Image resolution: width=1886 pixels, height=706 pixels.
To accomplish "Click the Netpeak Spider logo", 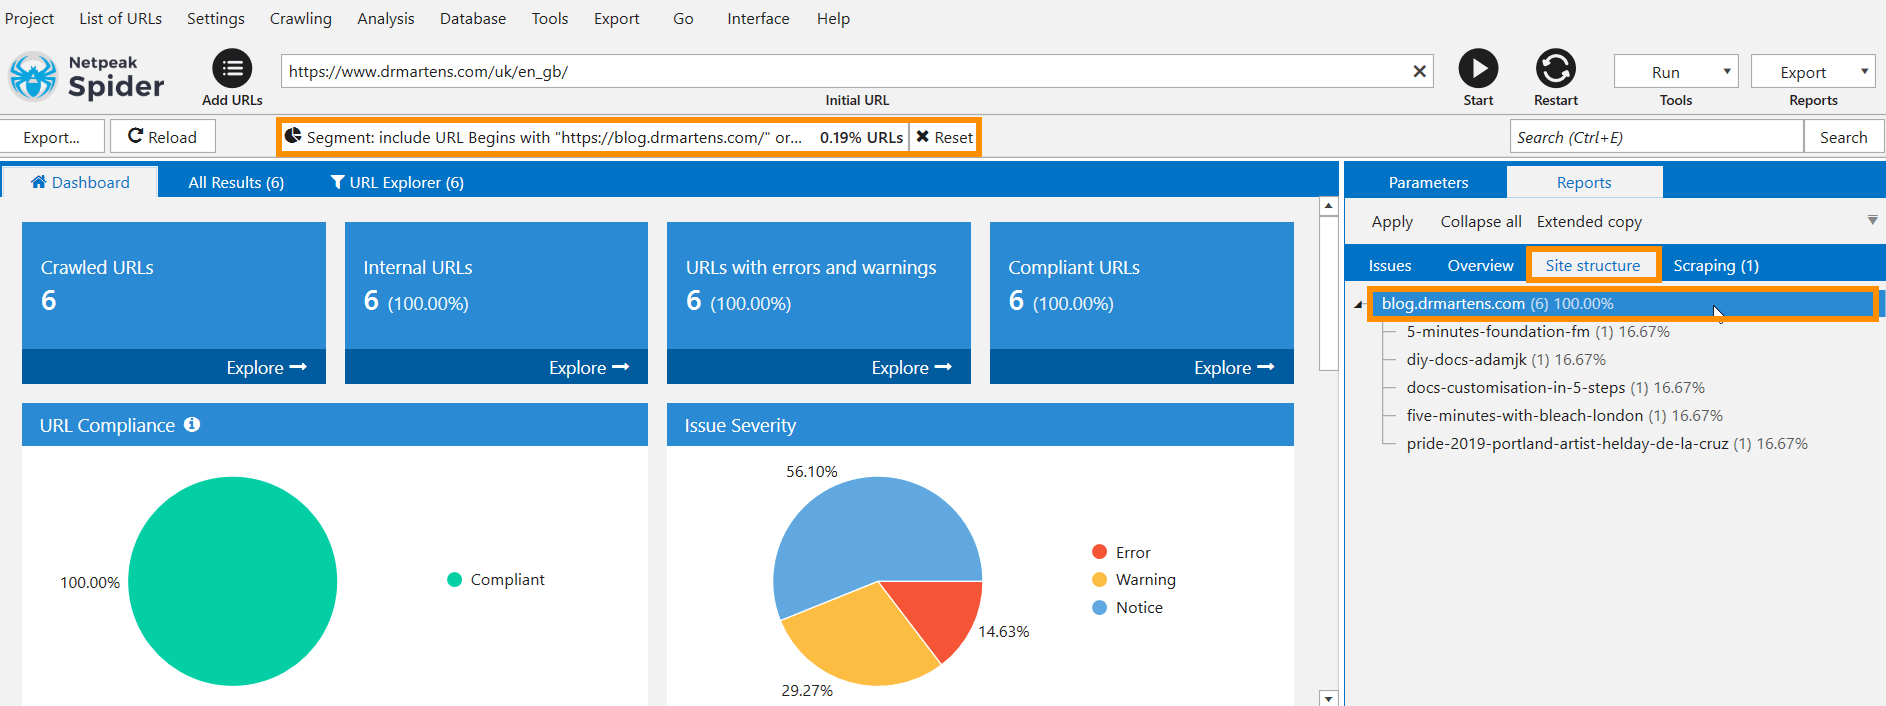I will click(86, 77).
